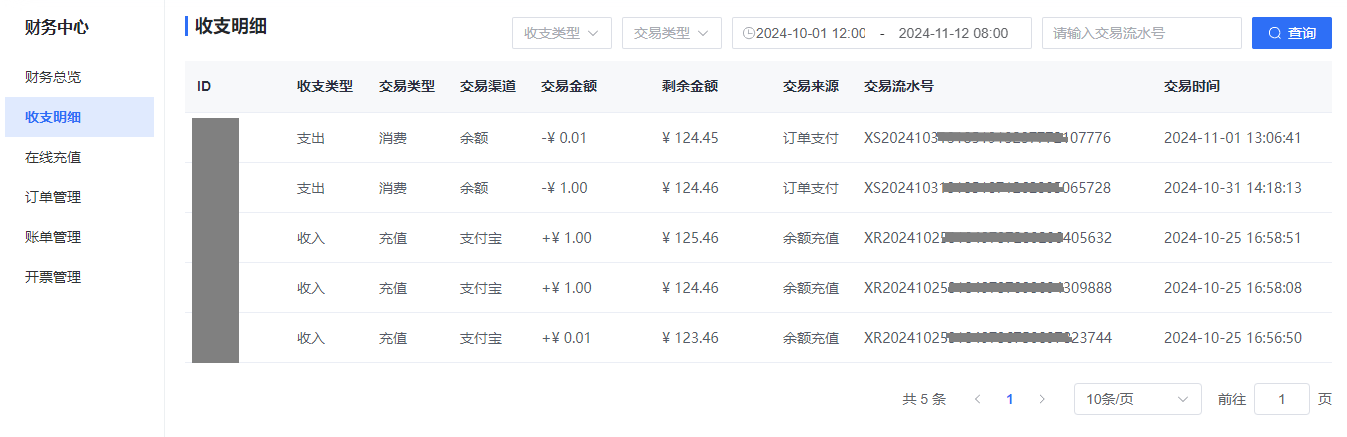Click timestamp 2024-10-25 16:58:08
Image resolution: width=1347 pixels, height=437 pixels.
coord(1233,288)
